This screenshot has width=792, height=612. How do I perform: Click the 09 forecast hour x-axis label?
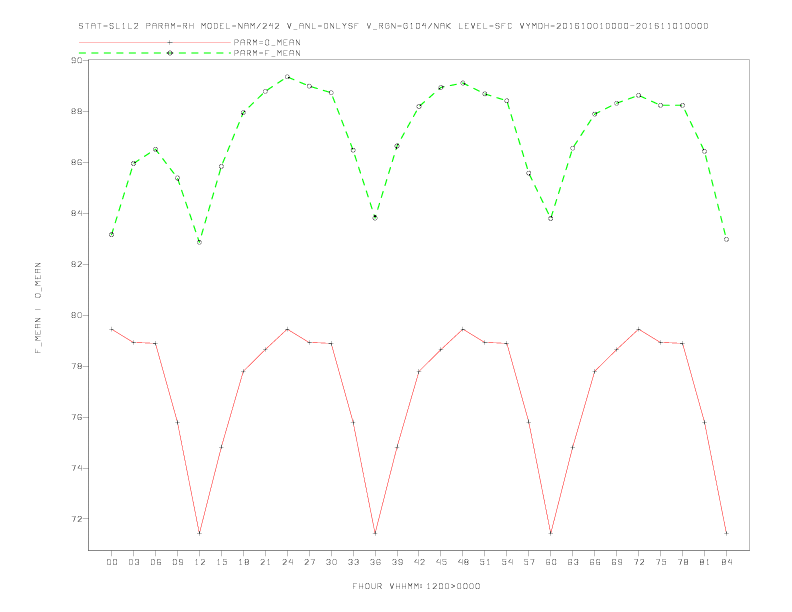177,562
